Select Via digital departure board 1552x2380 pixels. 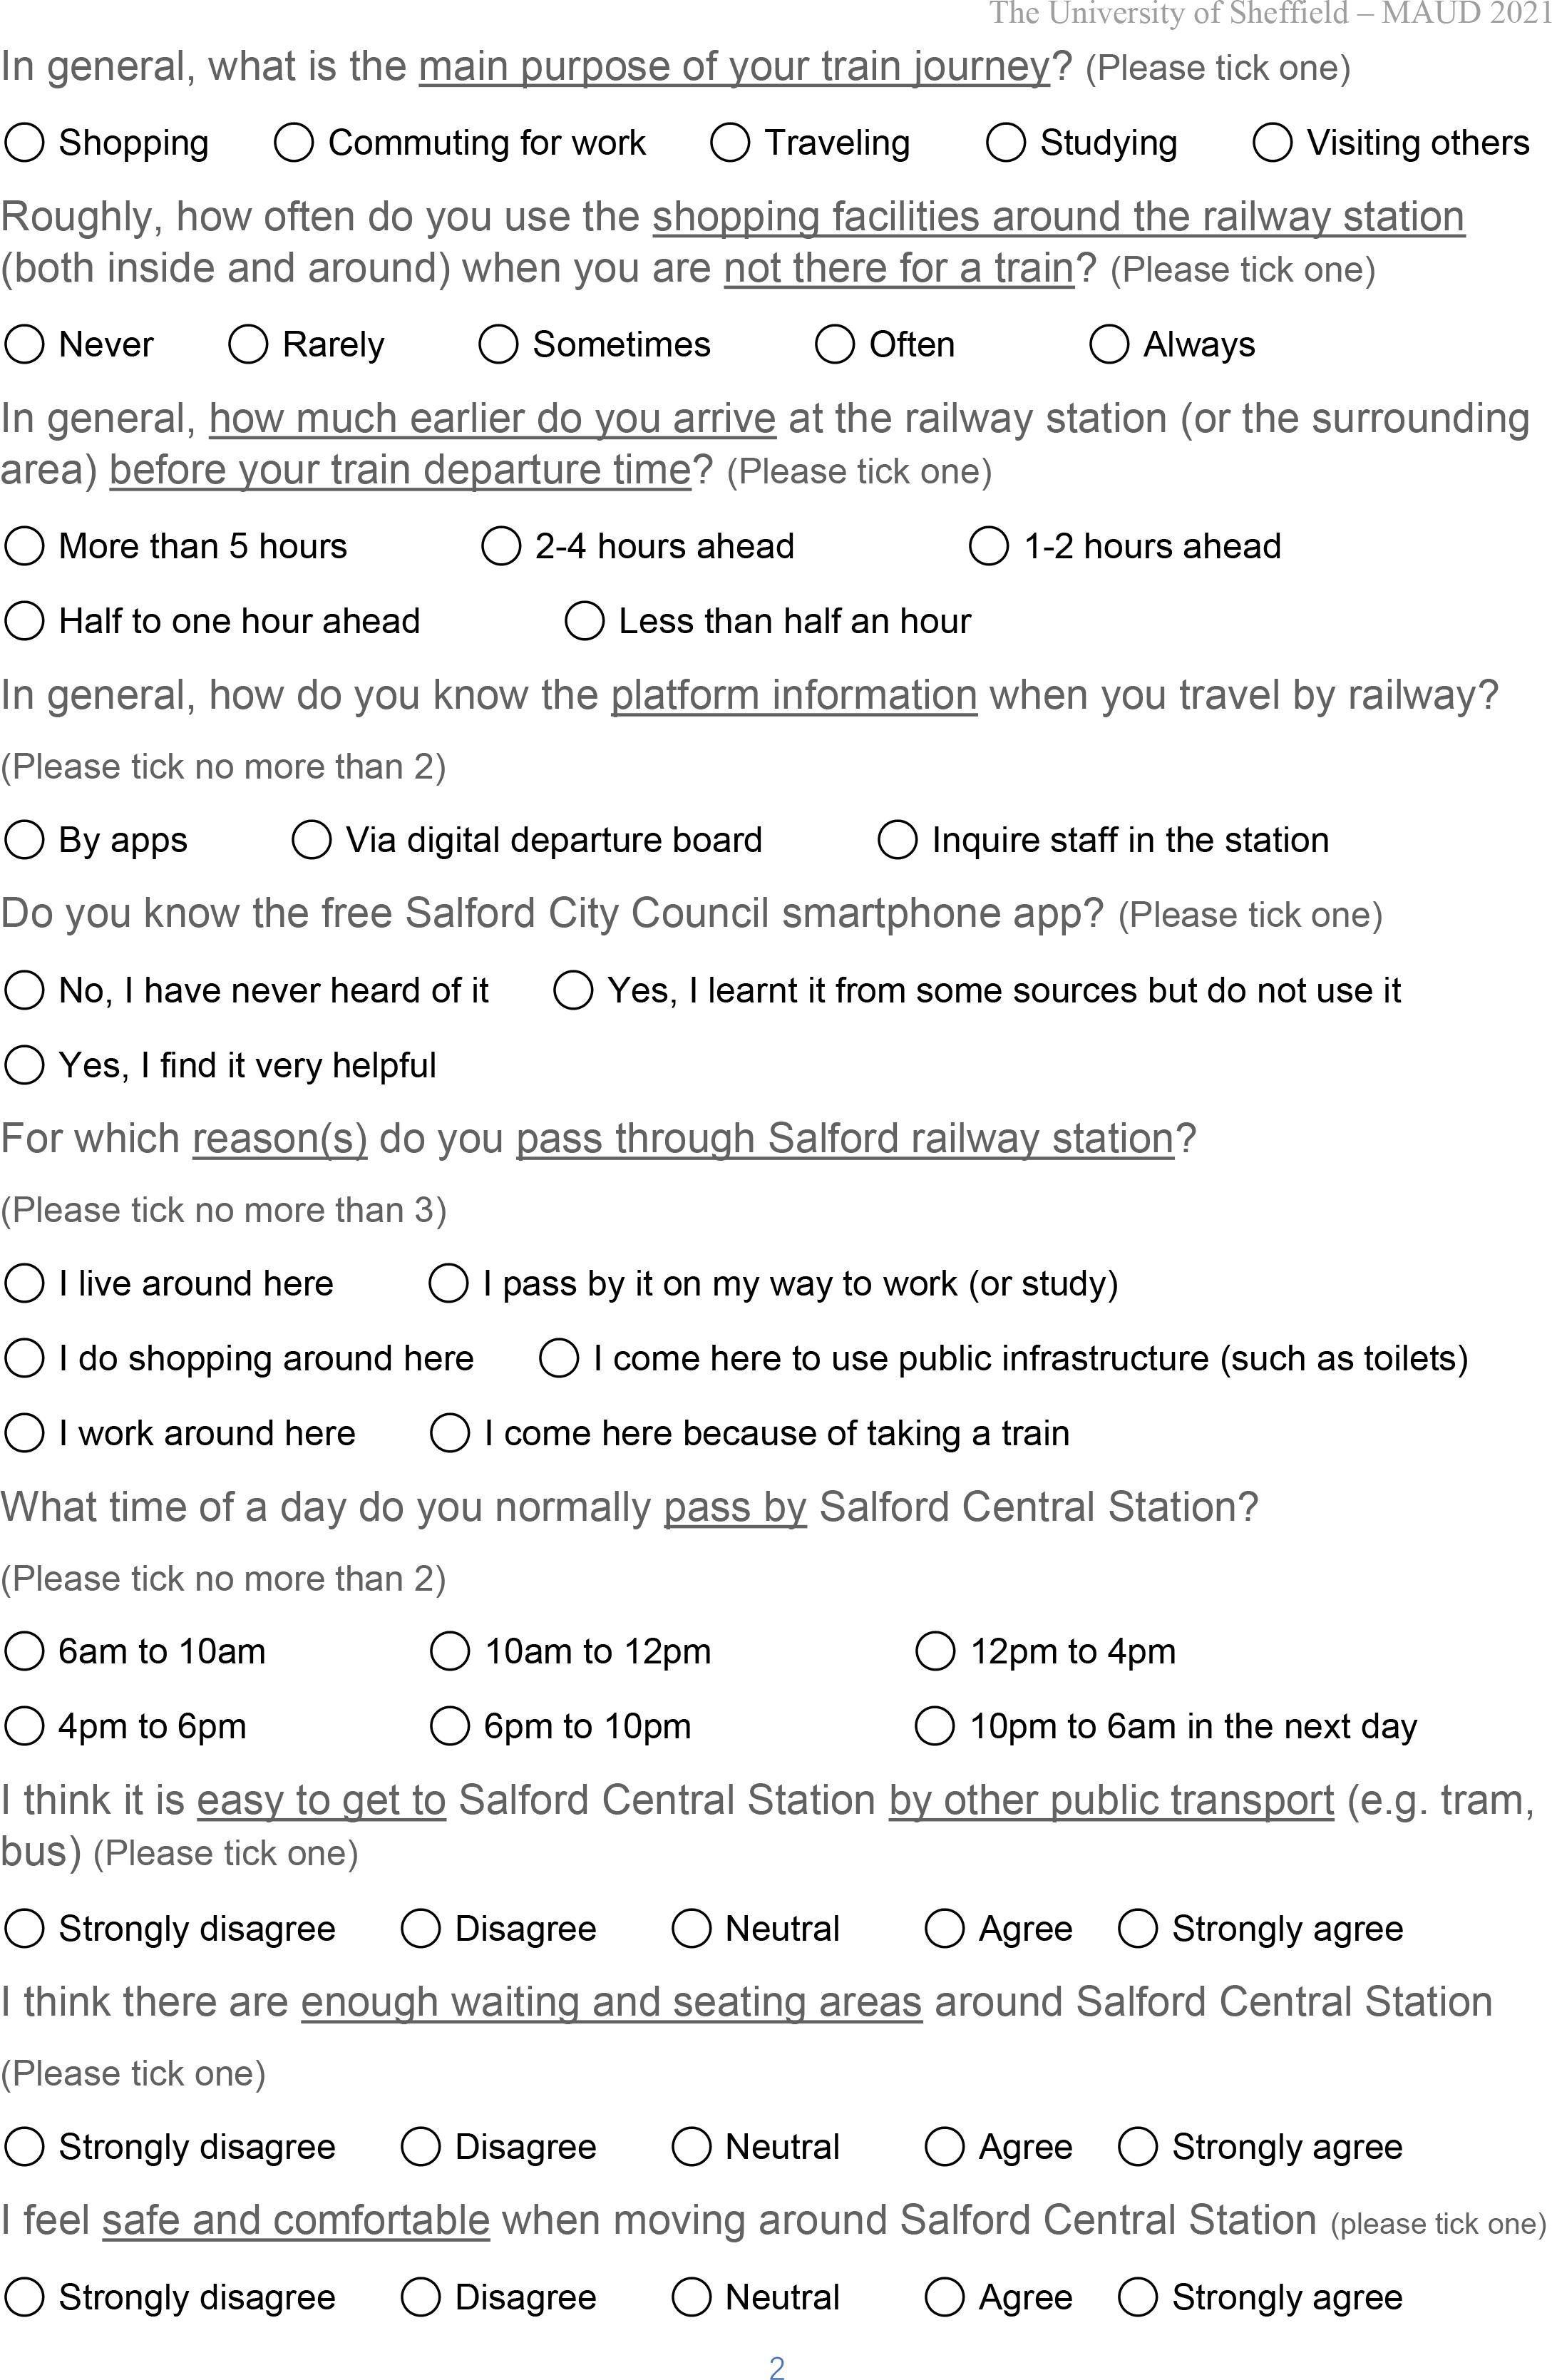(311, 840)
